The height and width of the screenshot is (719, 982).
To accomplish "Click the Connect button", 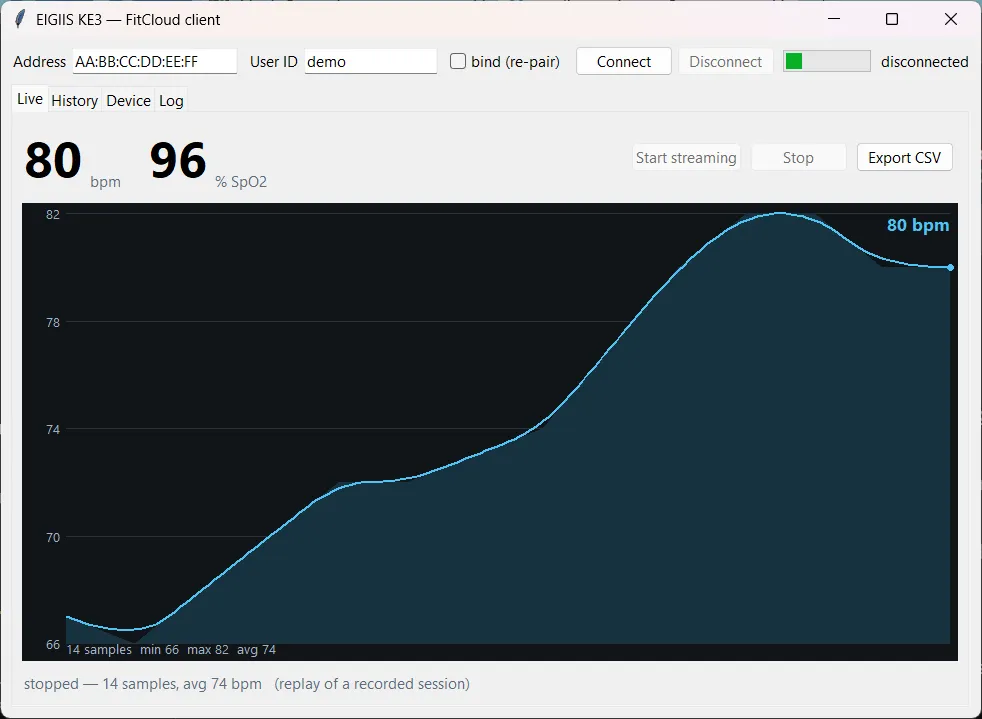I will tap(624, 61).
